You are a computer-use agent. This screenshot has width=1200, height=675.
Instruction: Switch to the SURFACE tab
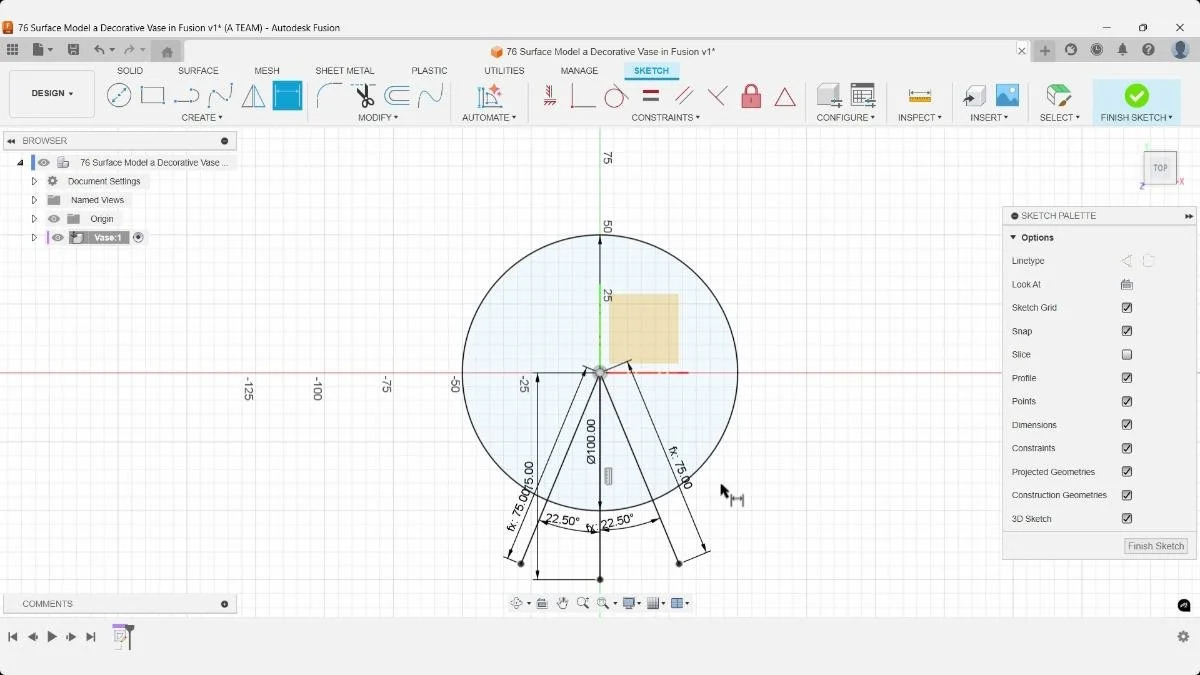click(198, 71)
